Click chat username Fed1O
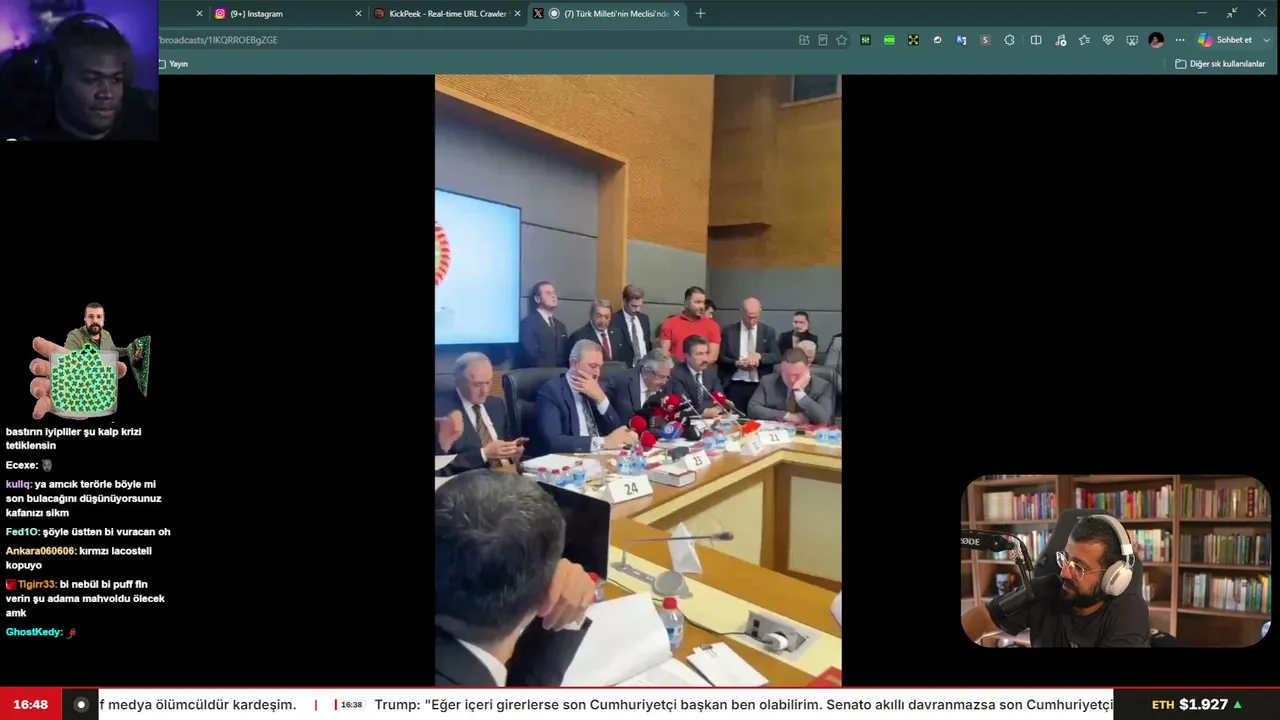The height and width of the screenshot is (720, 1280). pos(22,532)
